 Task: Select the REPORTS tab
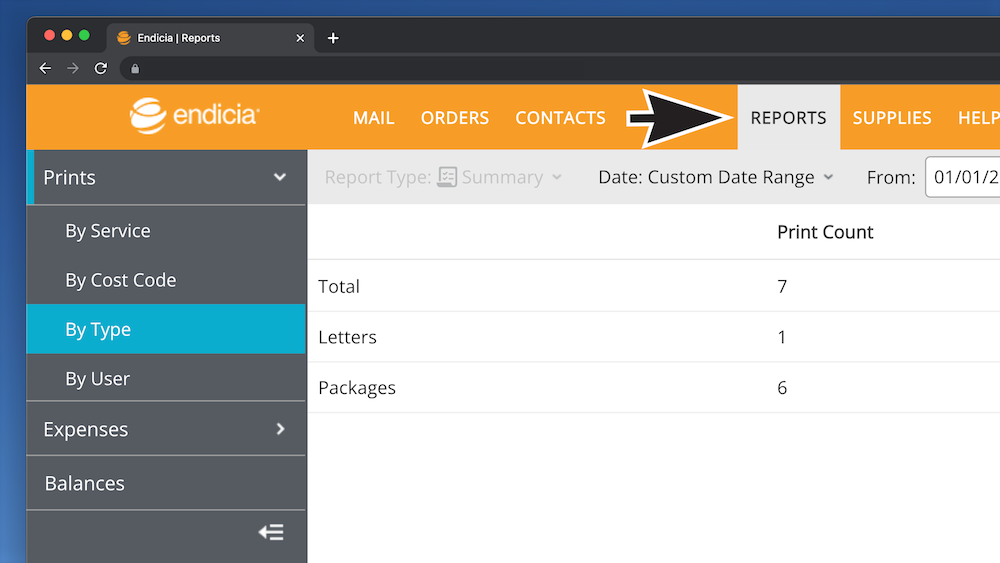coord(788,118)
